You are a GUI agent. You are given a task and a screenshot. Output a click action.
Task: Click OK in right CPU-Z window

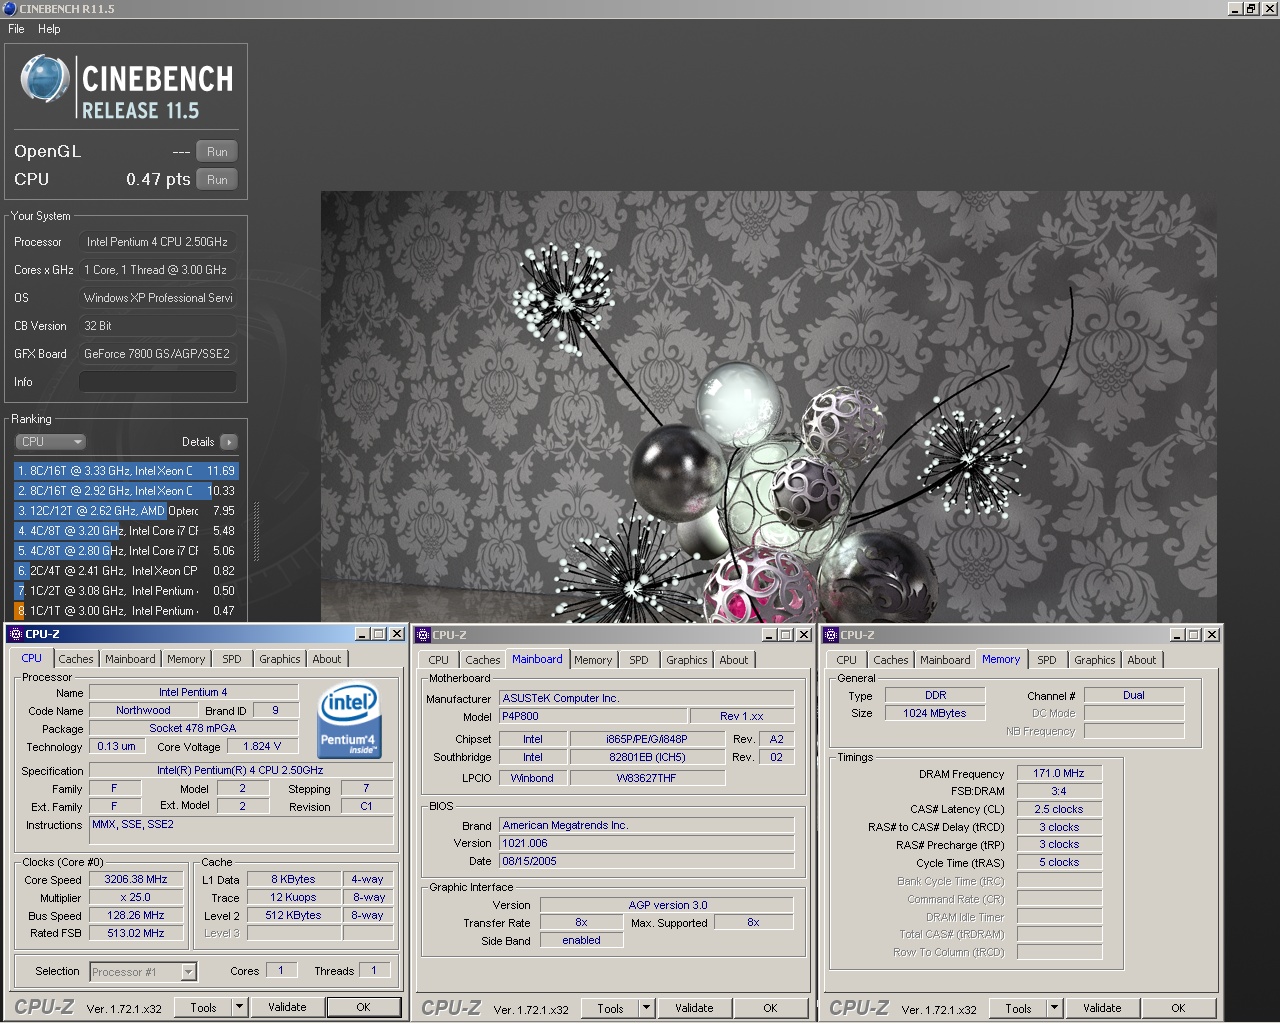[1178, 1009]
